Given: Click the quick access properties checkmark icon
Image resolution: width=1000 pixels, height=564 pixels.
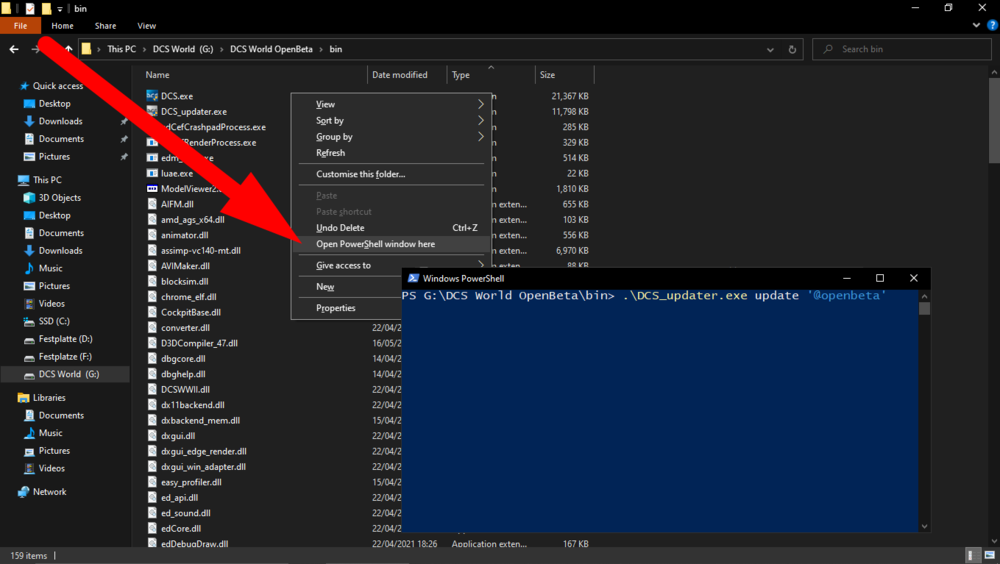Looking at the screenshot, I should (29, 8).
